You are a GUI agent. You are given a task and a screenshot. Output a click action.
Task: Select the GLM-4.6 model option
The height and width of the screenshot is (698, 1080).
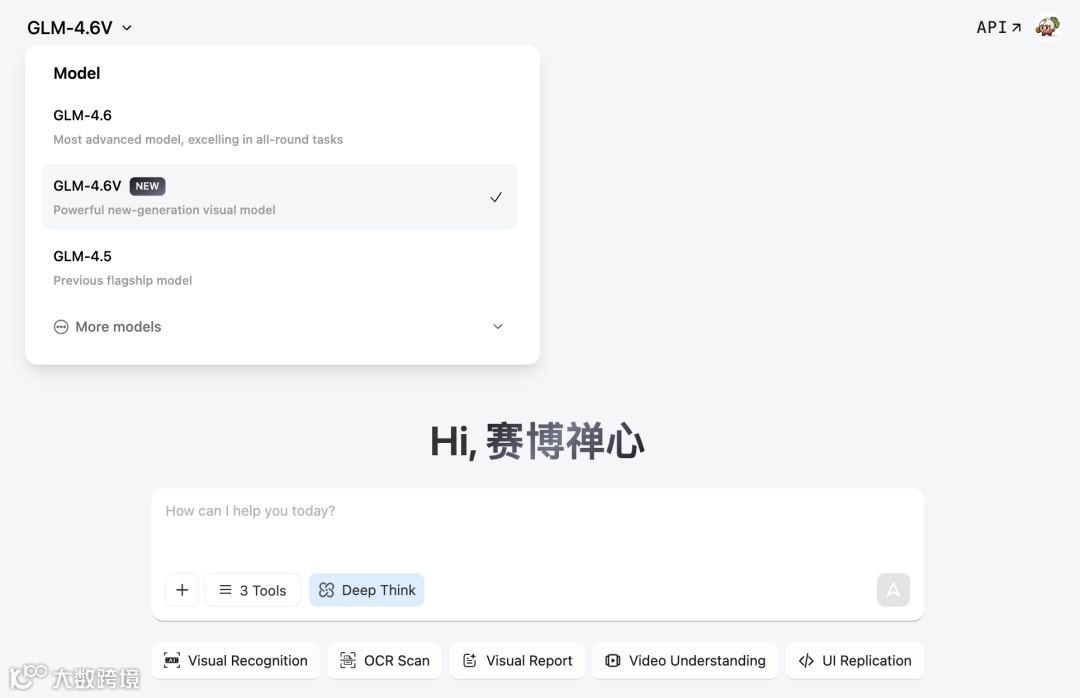(x=278, y=127)
